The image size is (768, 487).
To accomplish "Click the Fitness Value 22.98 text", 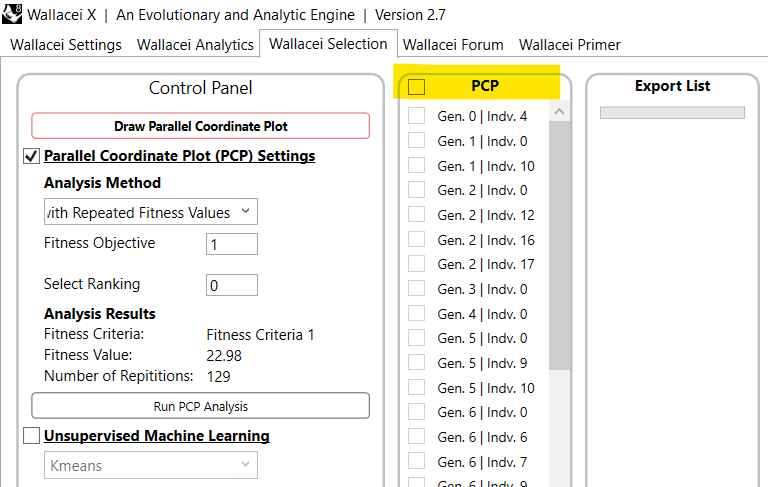I will [x=224, y=356].
